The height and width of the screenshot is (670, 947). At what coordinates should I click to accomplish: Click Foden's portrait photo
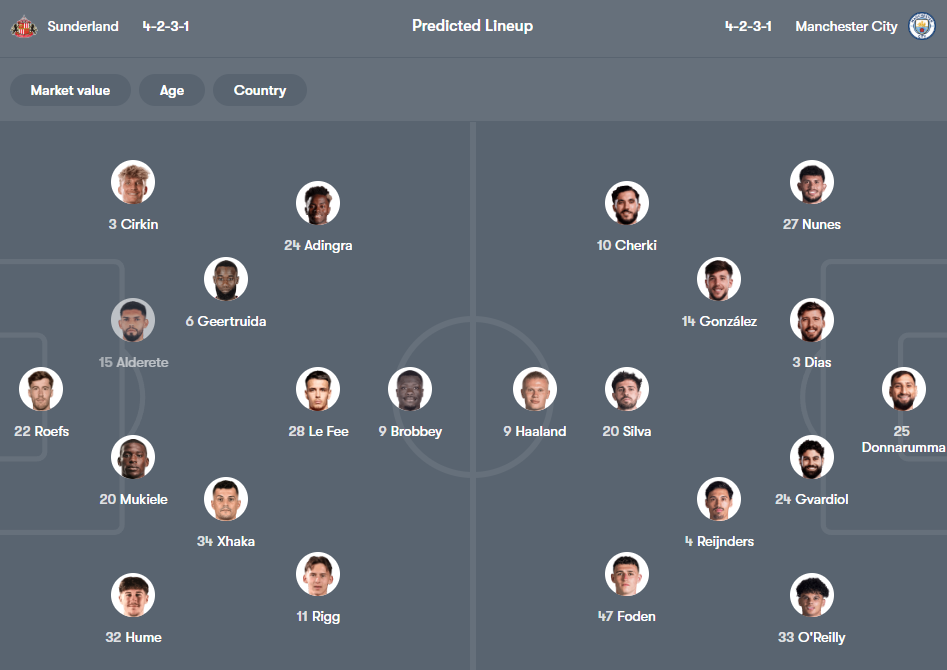pos(627,574)
